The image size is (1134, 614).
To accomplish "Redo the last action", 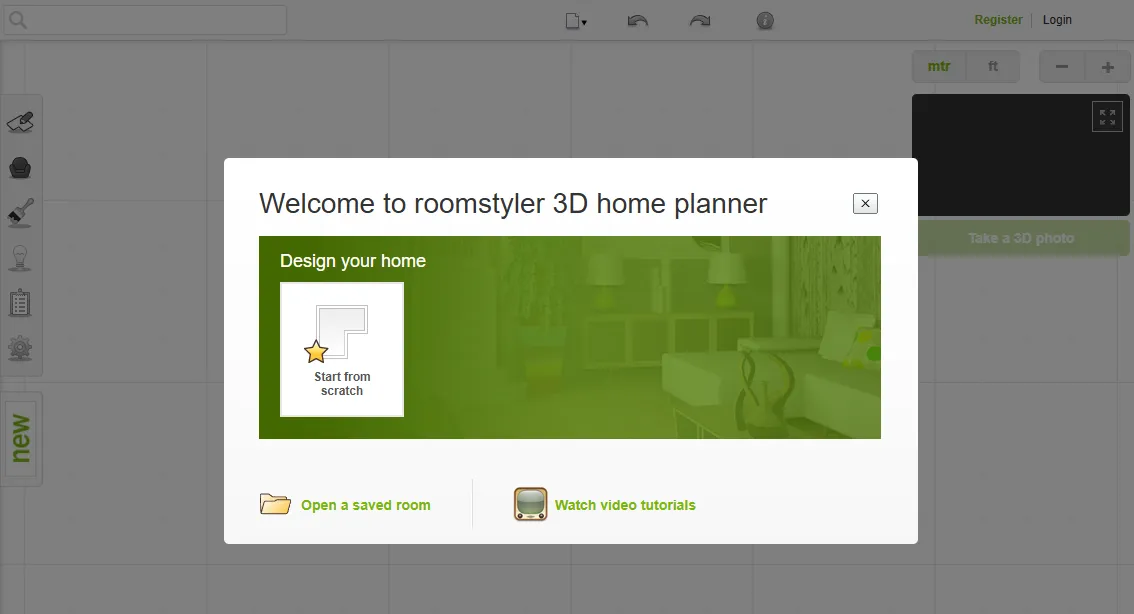I will [699, 20].
